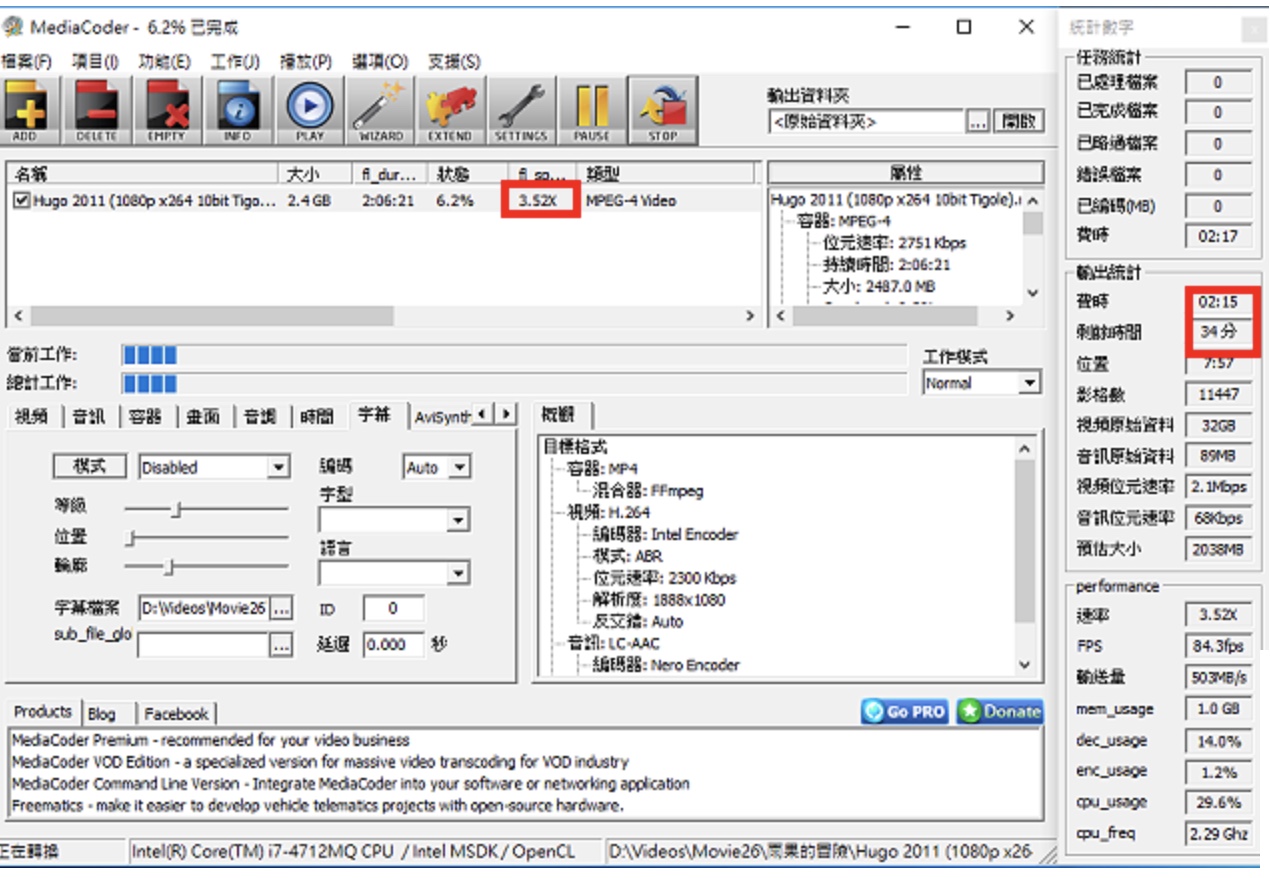The image size is (1270, 878).
Task: Click the 大小 column header
Action: 317,174
